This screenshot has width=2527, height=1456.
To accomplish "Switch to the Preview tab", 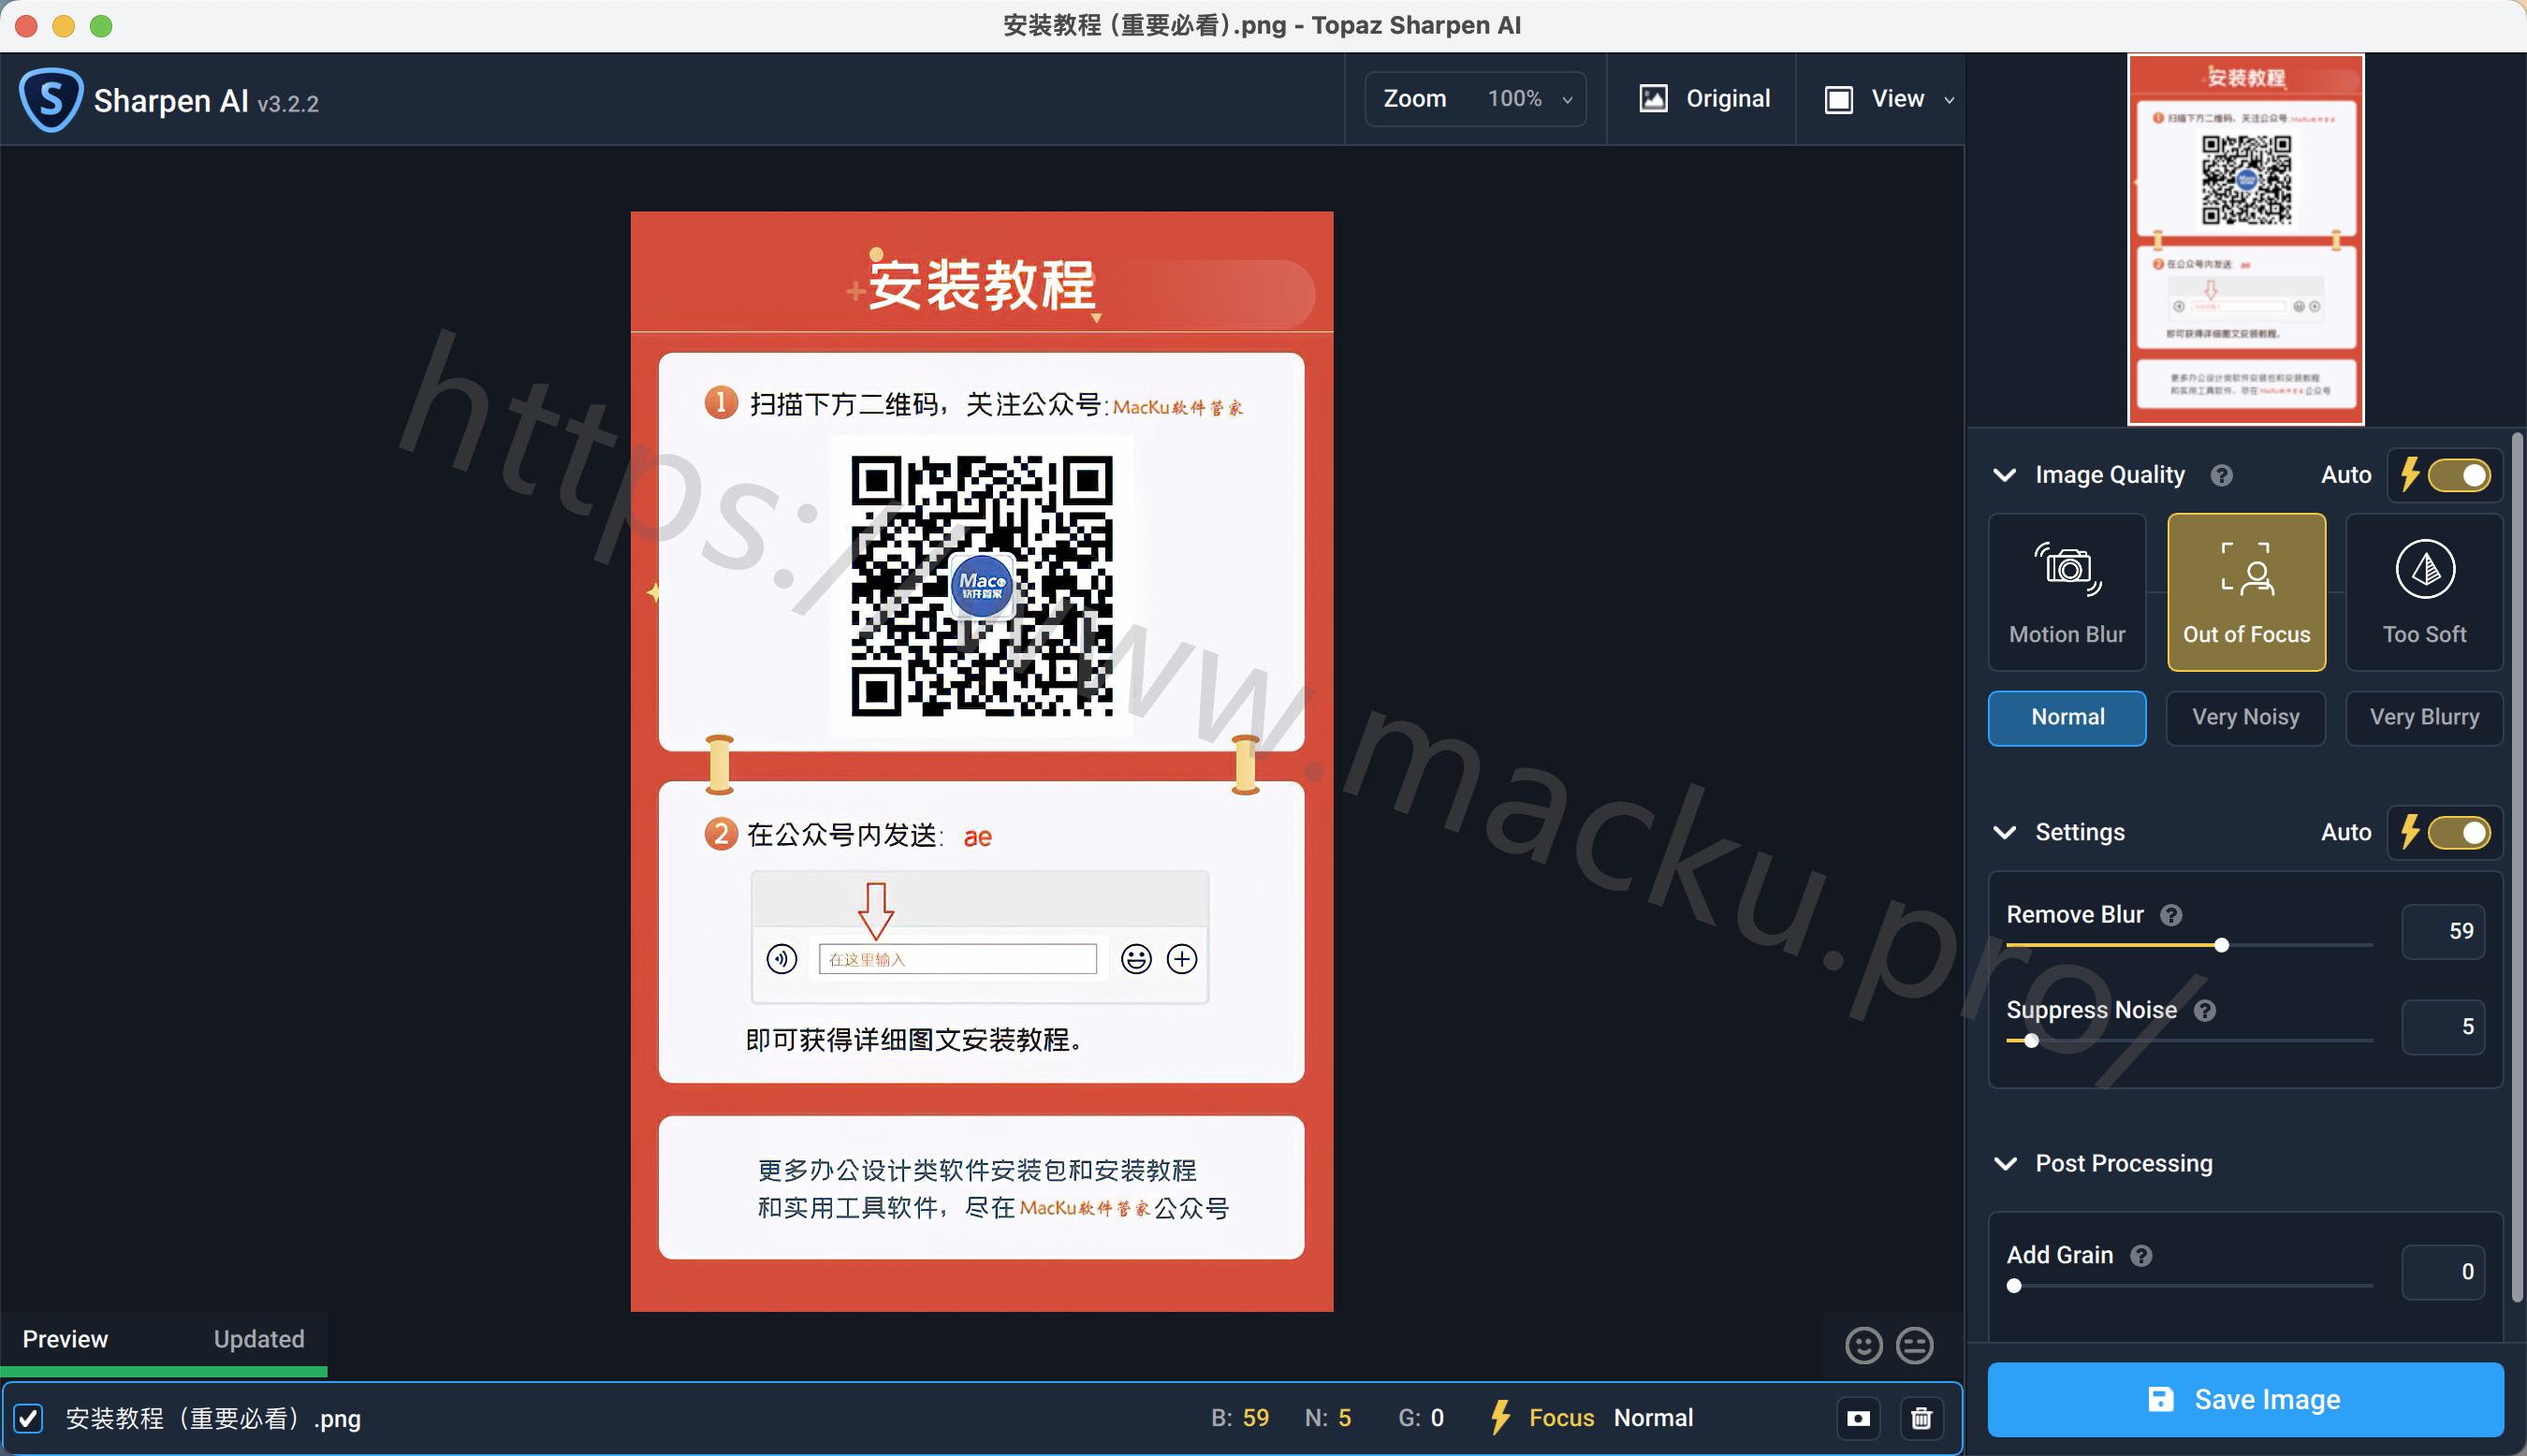I will coord(65,1339).
